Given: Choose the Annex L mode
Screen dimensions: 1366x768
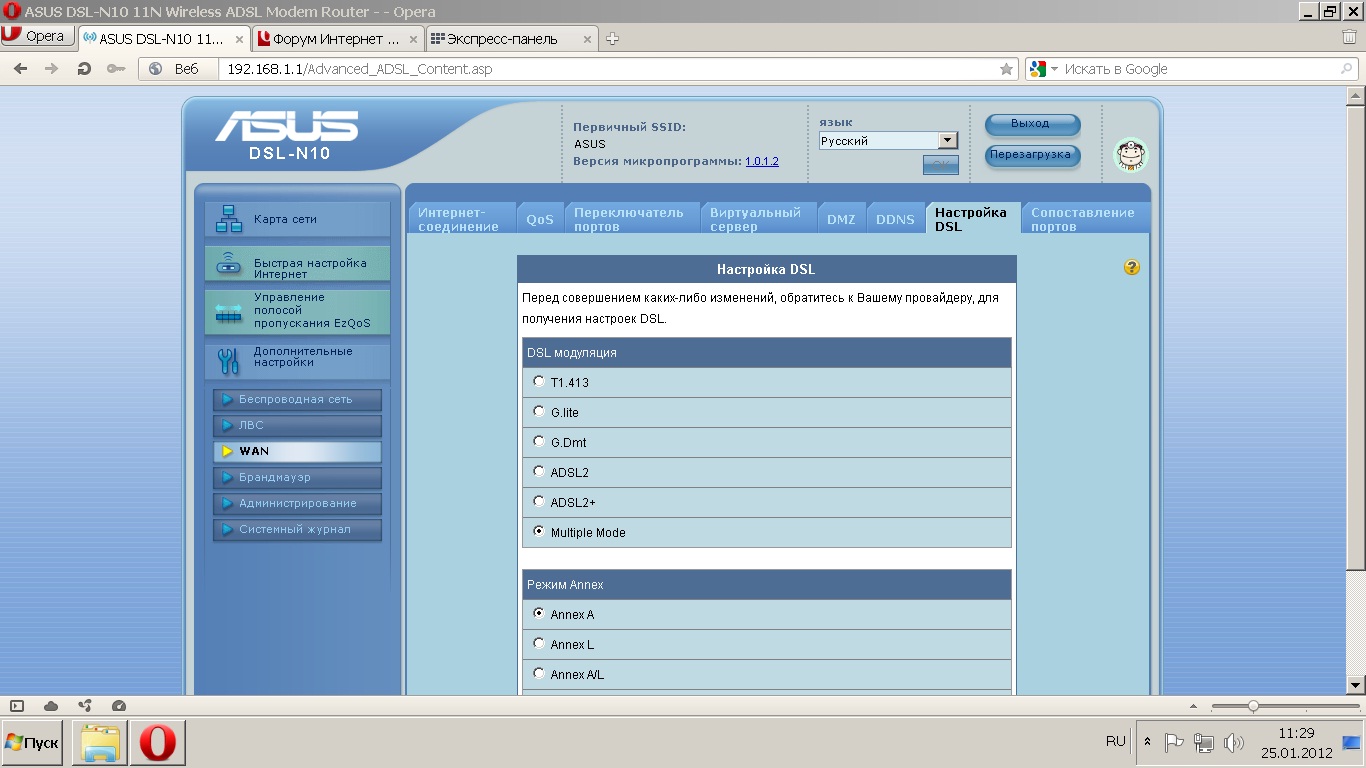Looking at the screenshot, I should coord(539,643).
